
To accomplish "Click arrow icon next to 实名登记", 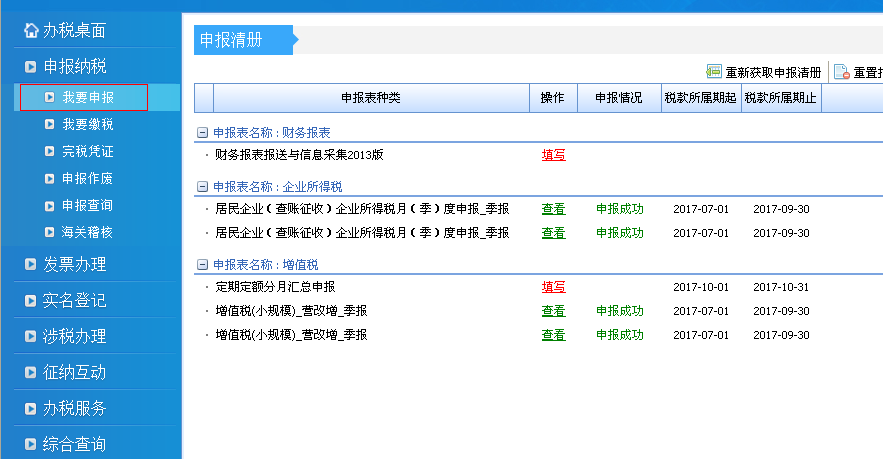I will pyautogui.click(x=31, y=301).
